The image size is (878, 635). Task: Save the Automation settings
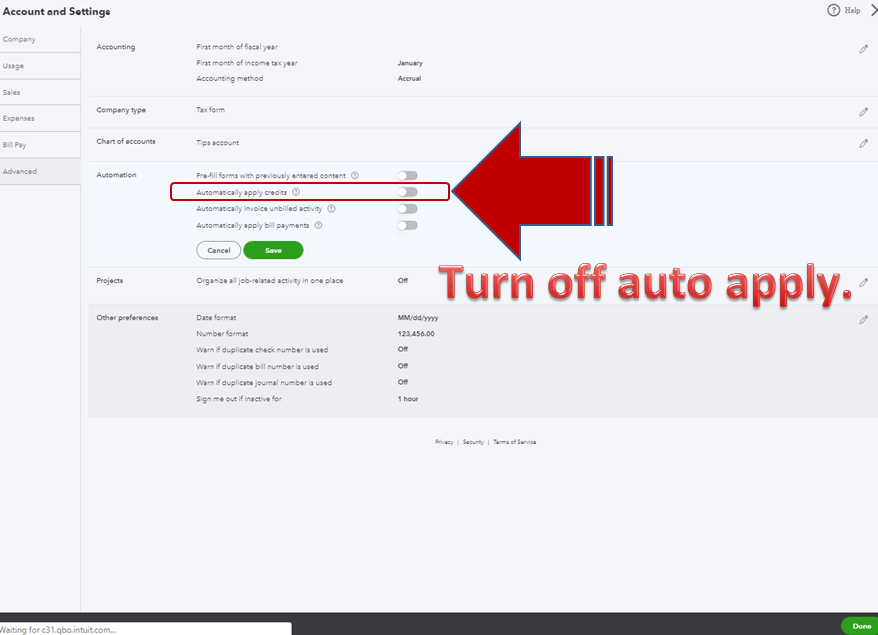click(273, 250)
